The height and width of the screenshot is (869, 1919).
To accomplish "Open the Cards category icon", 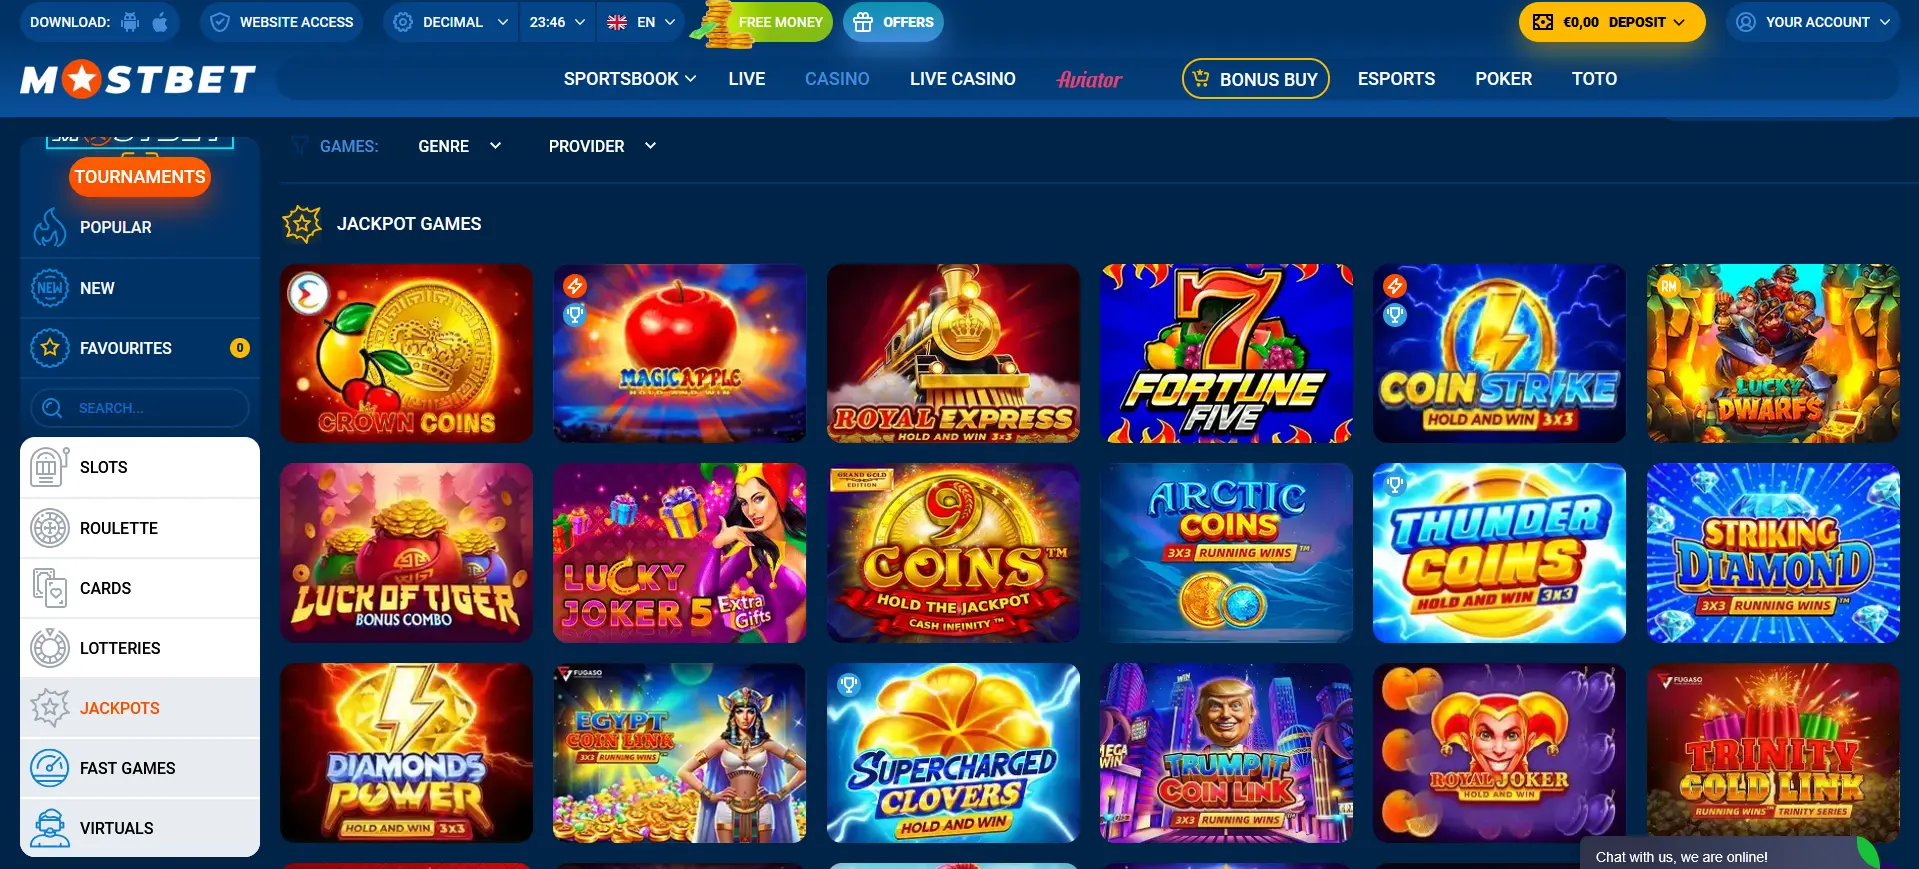I will coord(49,588).
